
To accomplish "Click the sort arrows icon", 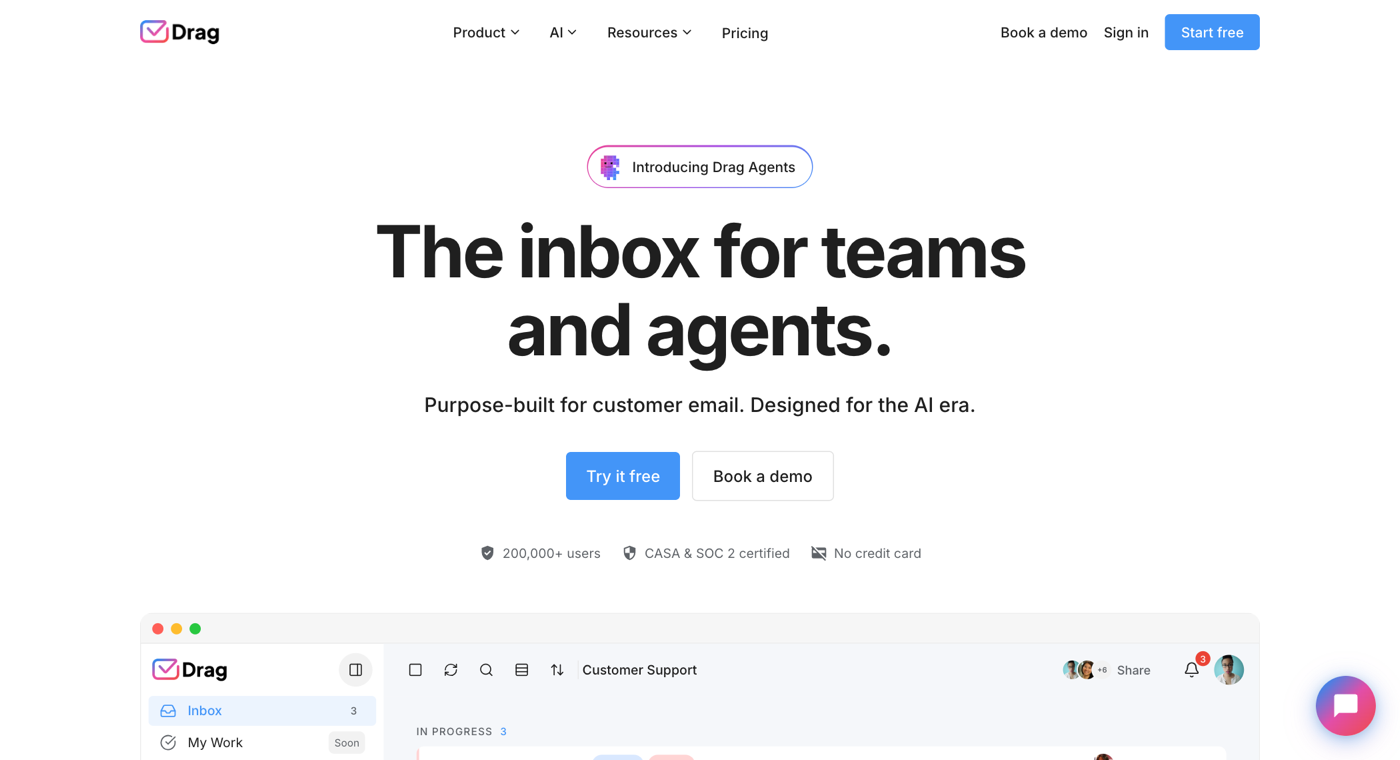I will [557, 670].
